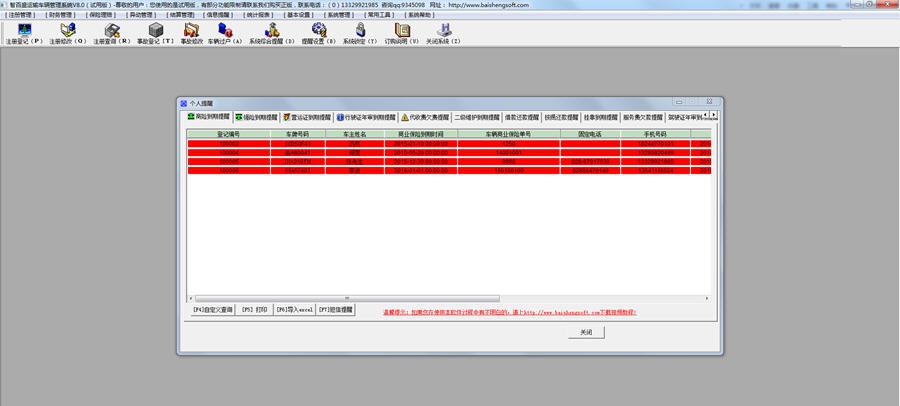Click the 系统锁定 (Y) lock icon

[360, 32]
